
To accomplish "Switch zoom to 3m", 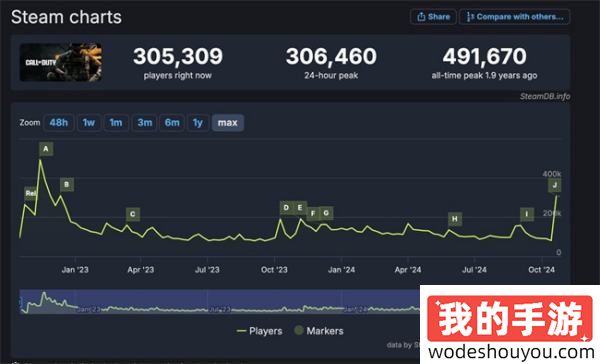I will point(145,123).
